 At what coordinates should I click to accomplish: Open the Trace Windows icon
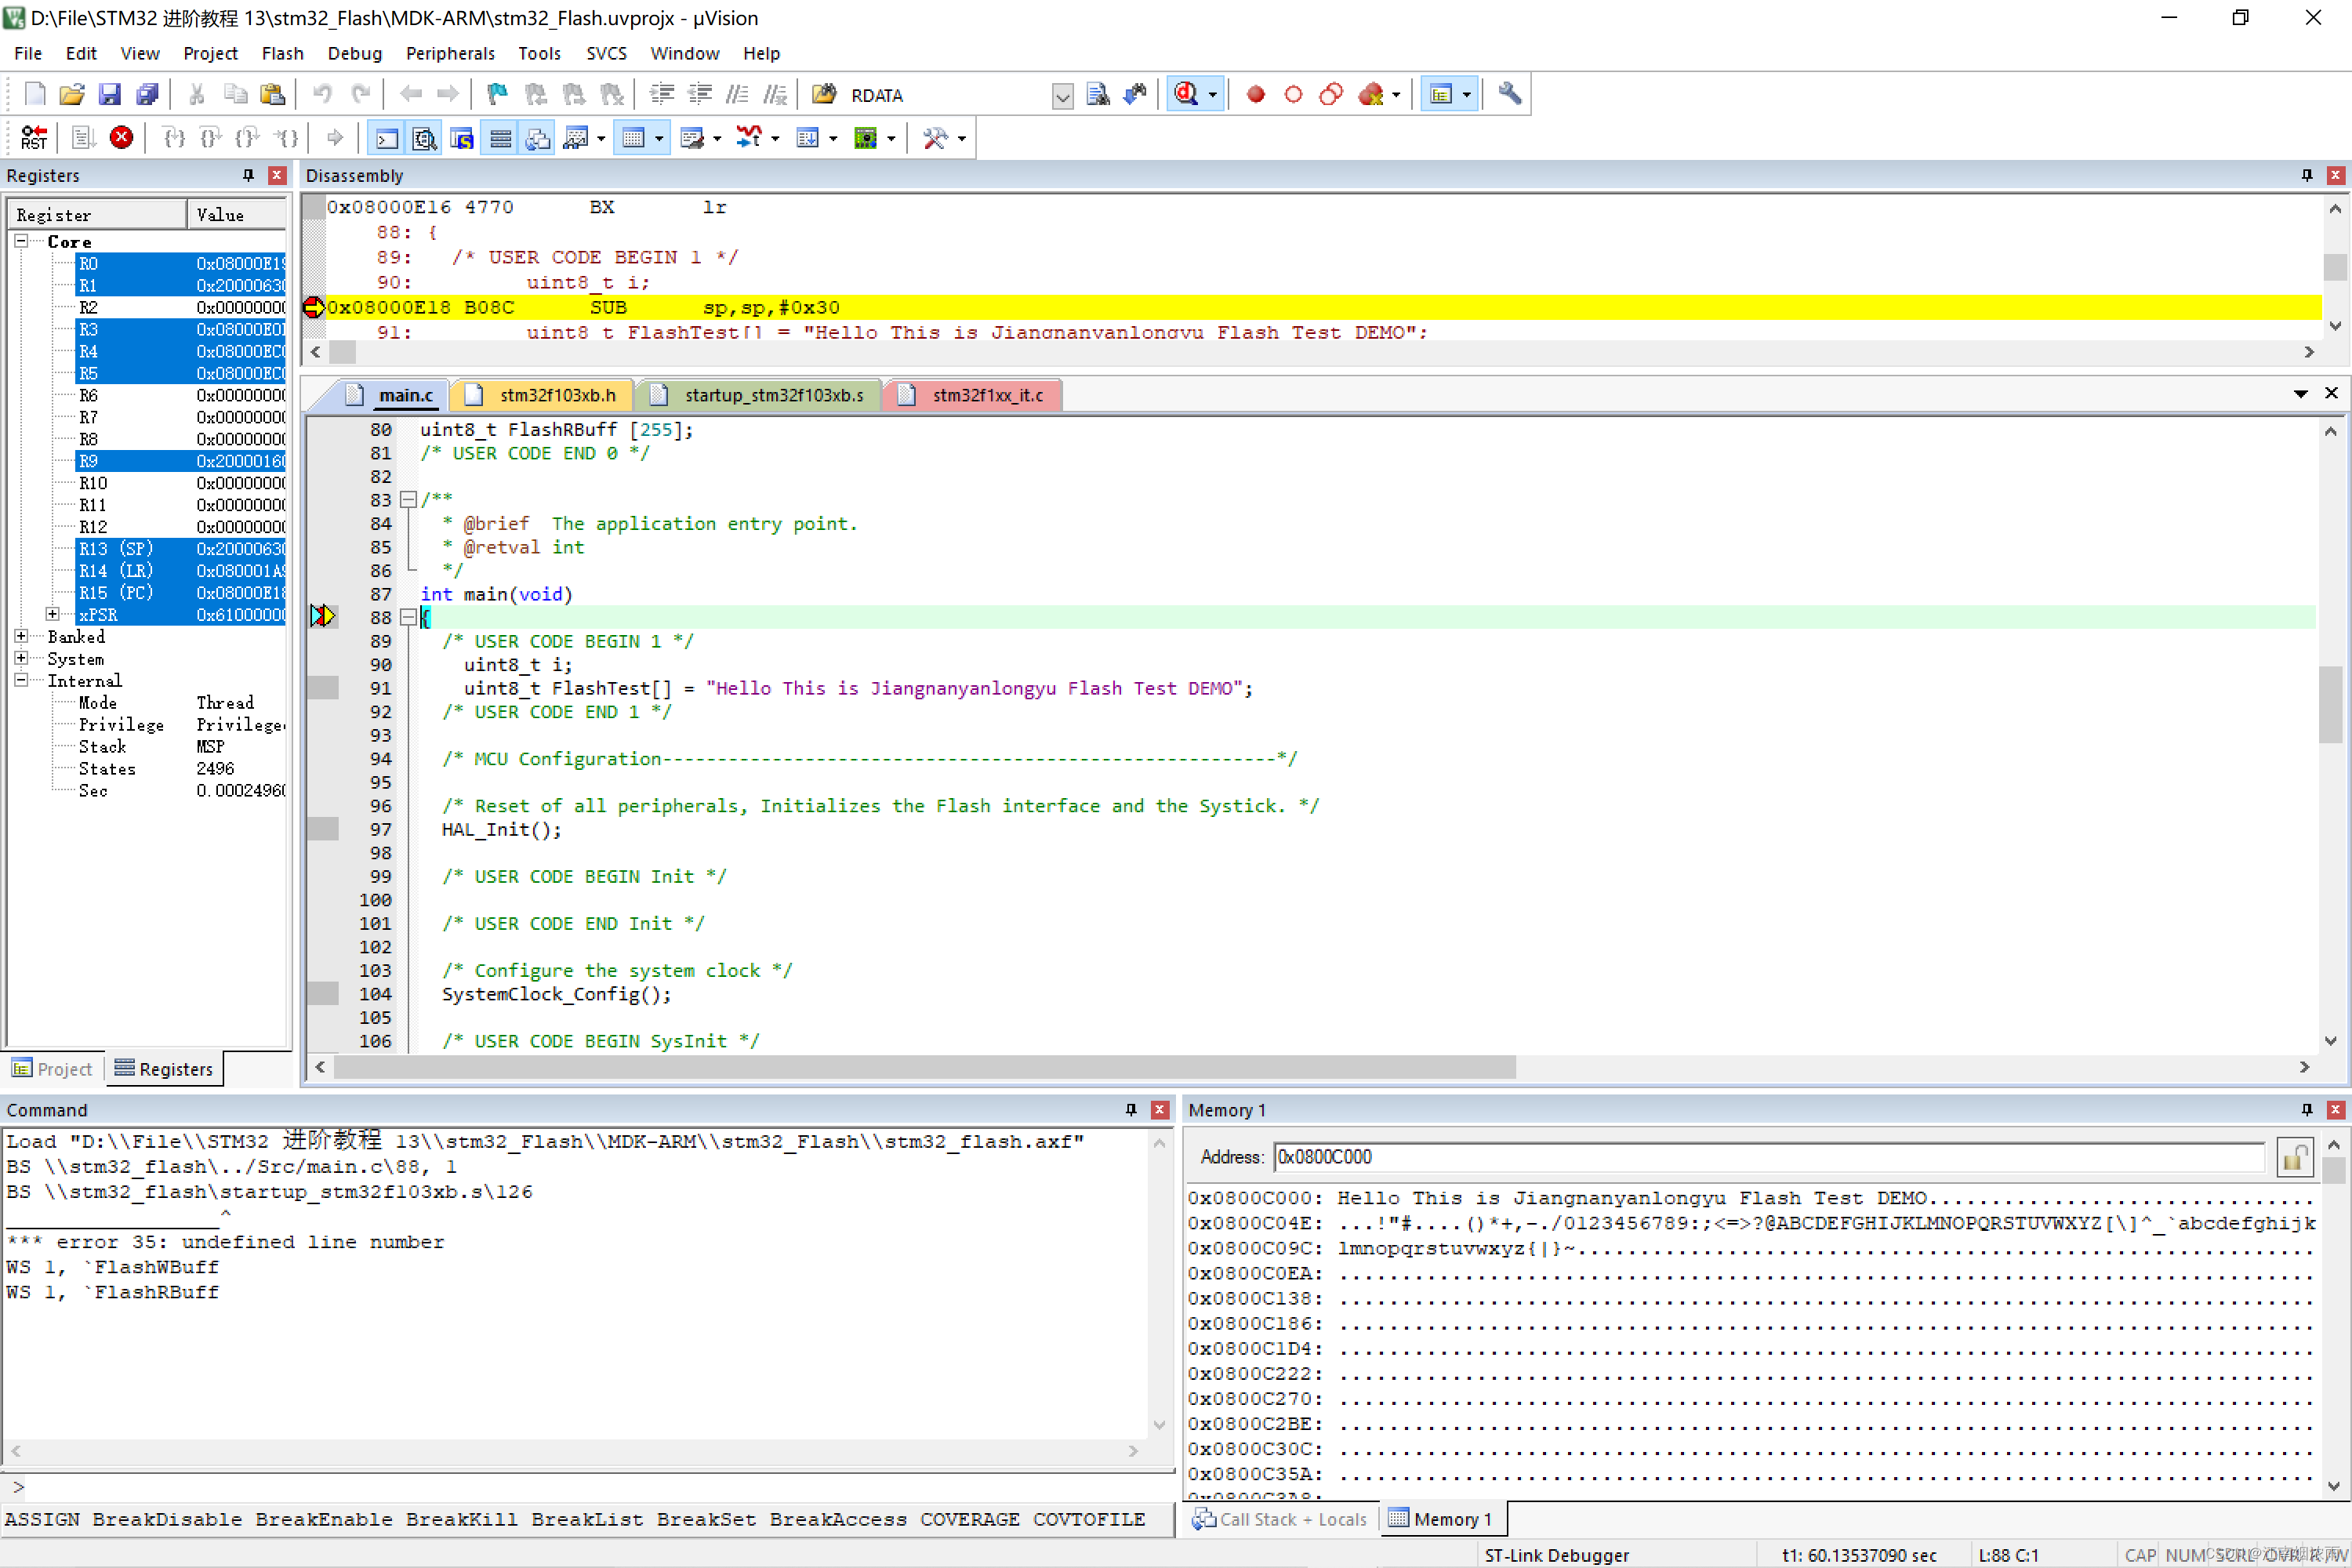point(808,138)
